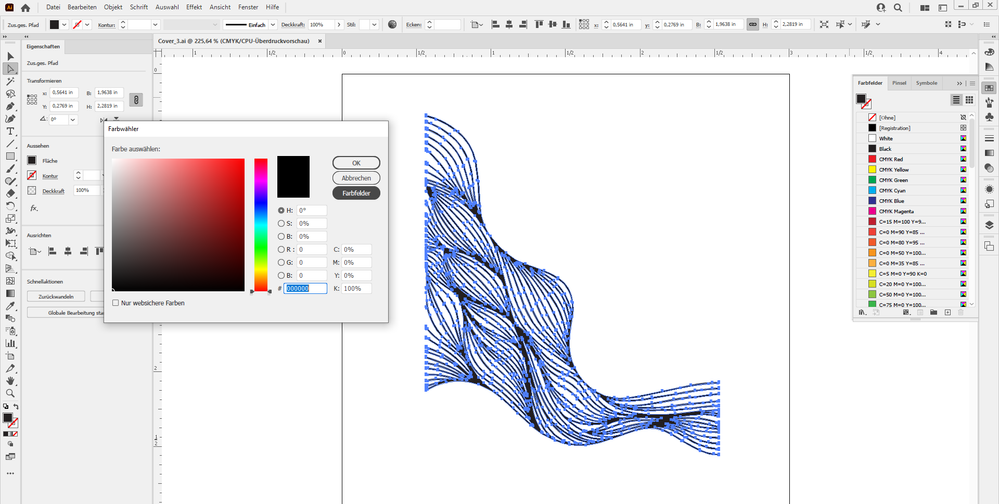Expand more swatches panel tabs chevron

tap(959, 83)
